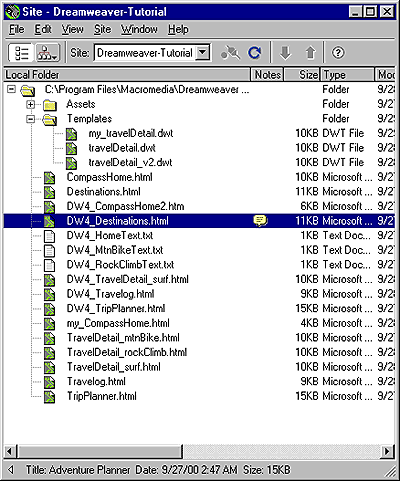The image size is (400, 481).
Task: Click Destinations.html file icon
Action: coord(49,192)
